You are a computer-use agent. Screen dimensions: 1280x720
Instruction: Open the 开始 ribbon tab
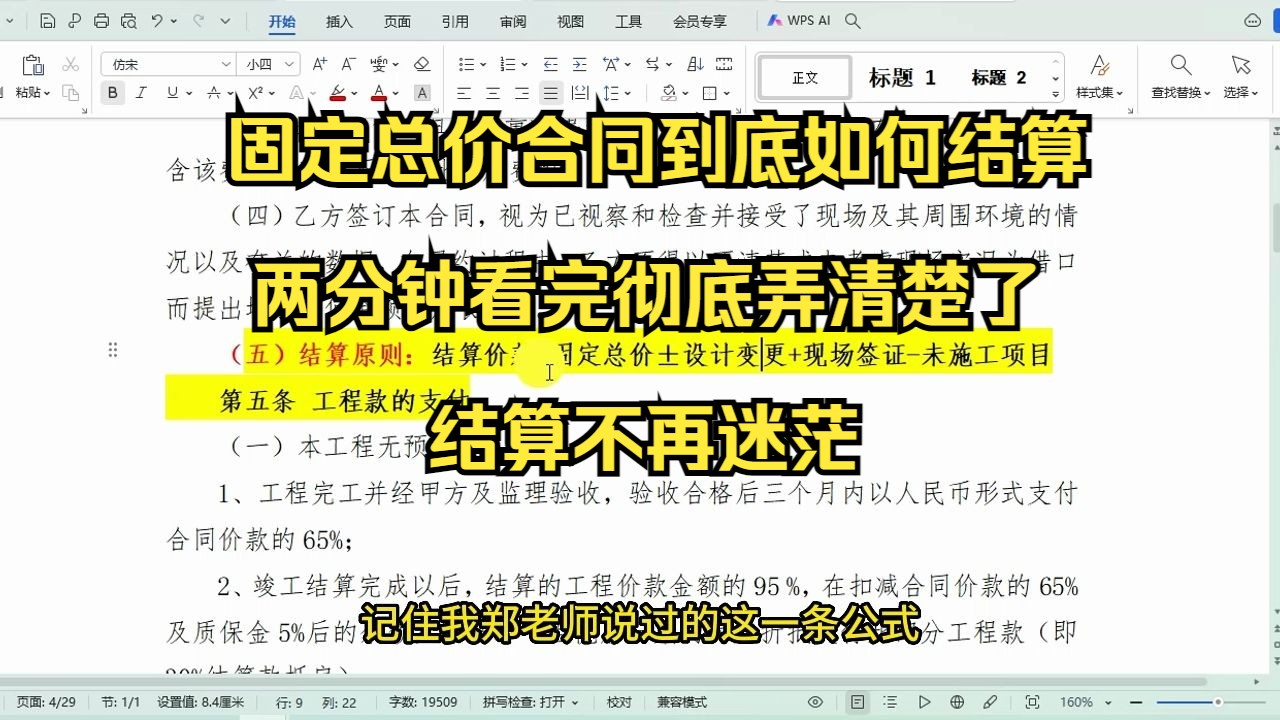pos(282,21)
